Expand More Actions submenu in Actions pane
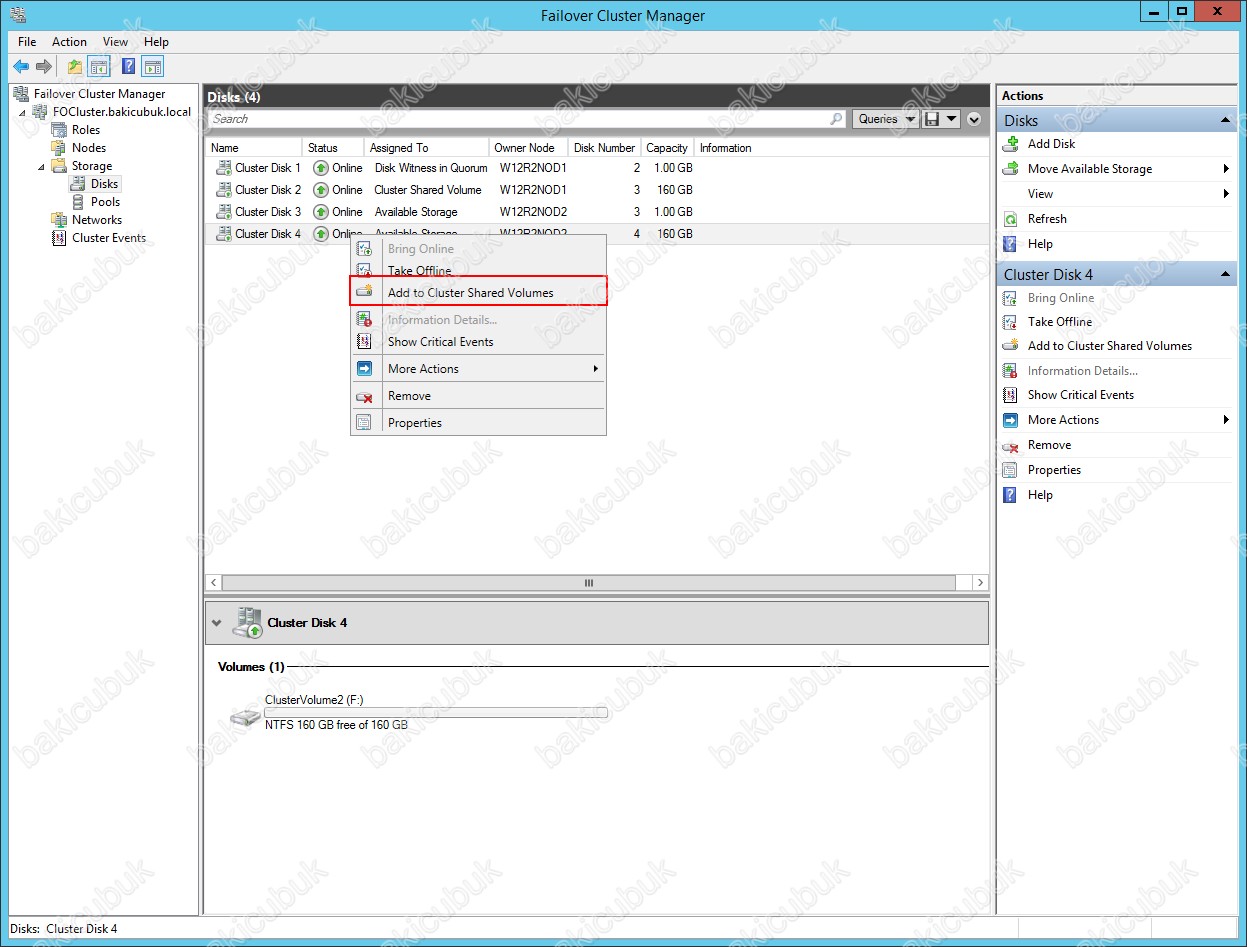Screen dimensions: 1247x947 click(1226, 420)
